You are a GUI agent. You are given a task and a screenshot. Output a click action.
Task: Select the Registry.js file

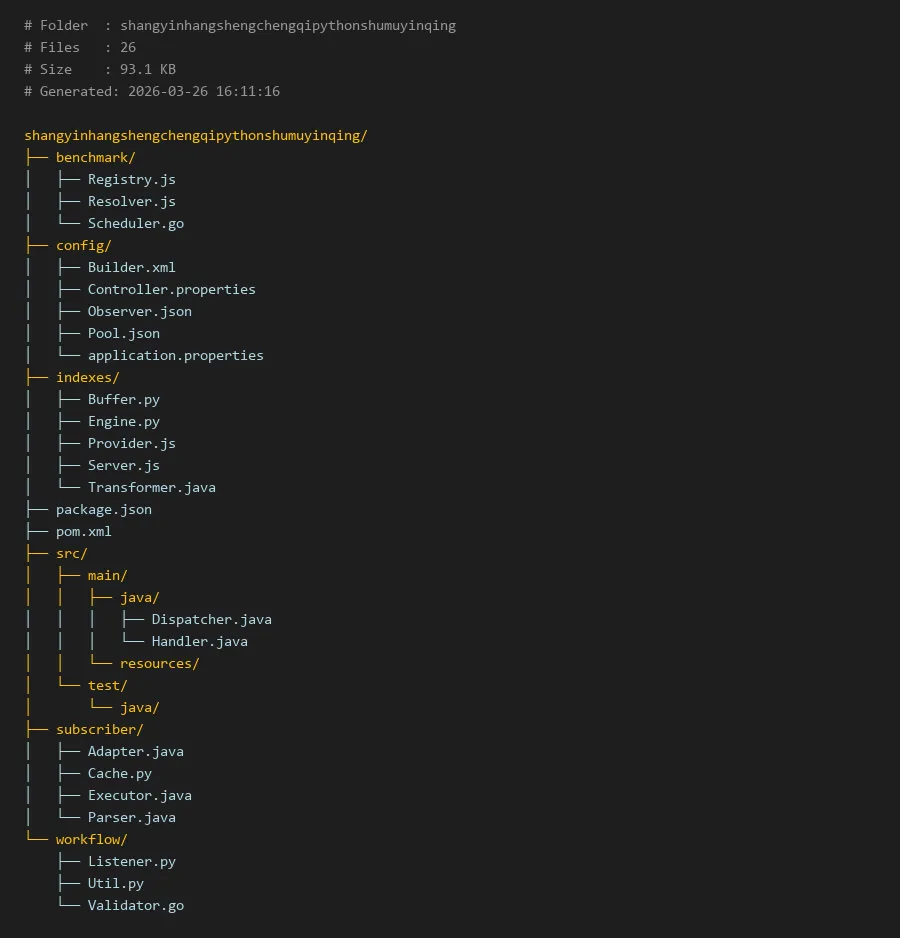click(x=131, y=180)
